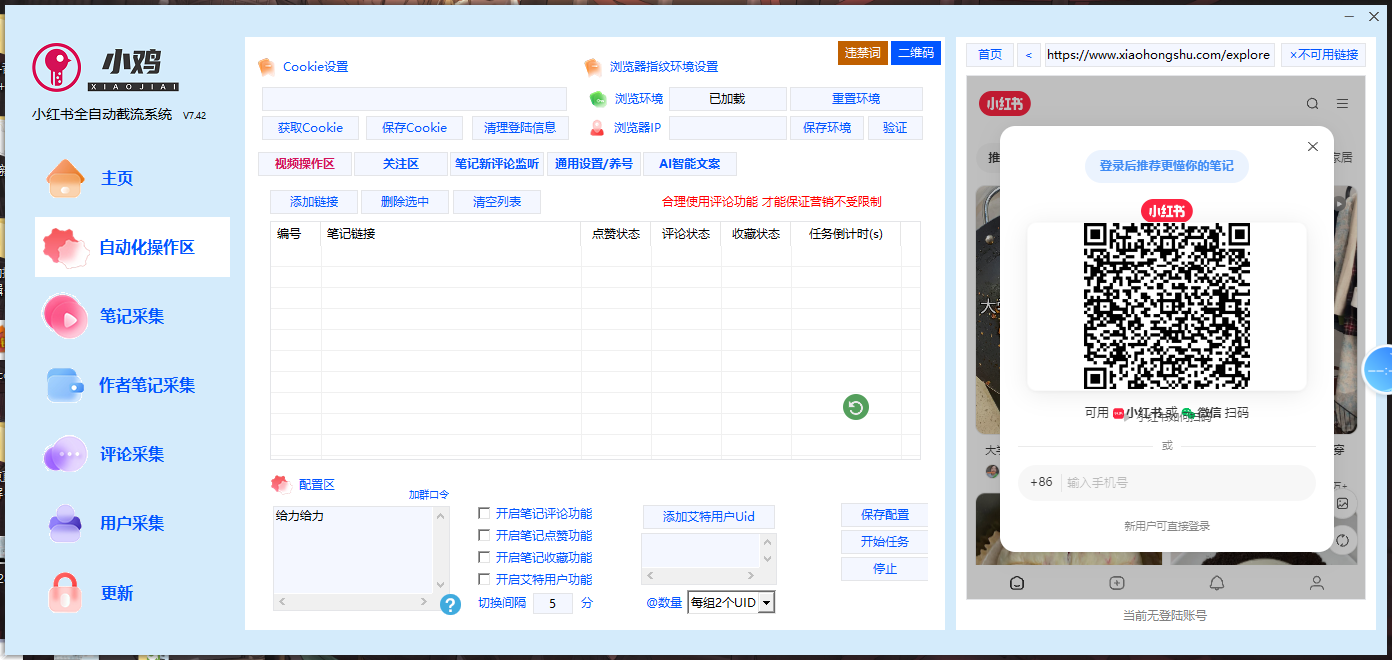Image resolution: width=1392 pixels, height=660 pixels.
Task: Check the 开启笔记收藏功能 option
Action: pyautogui.click(x=485, y=558)
